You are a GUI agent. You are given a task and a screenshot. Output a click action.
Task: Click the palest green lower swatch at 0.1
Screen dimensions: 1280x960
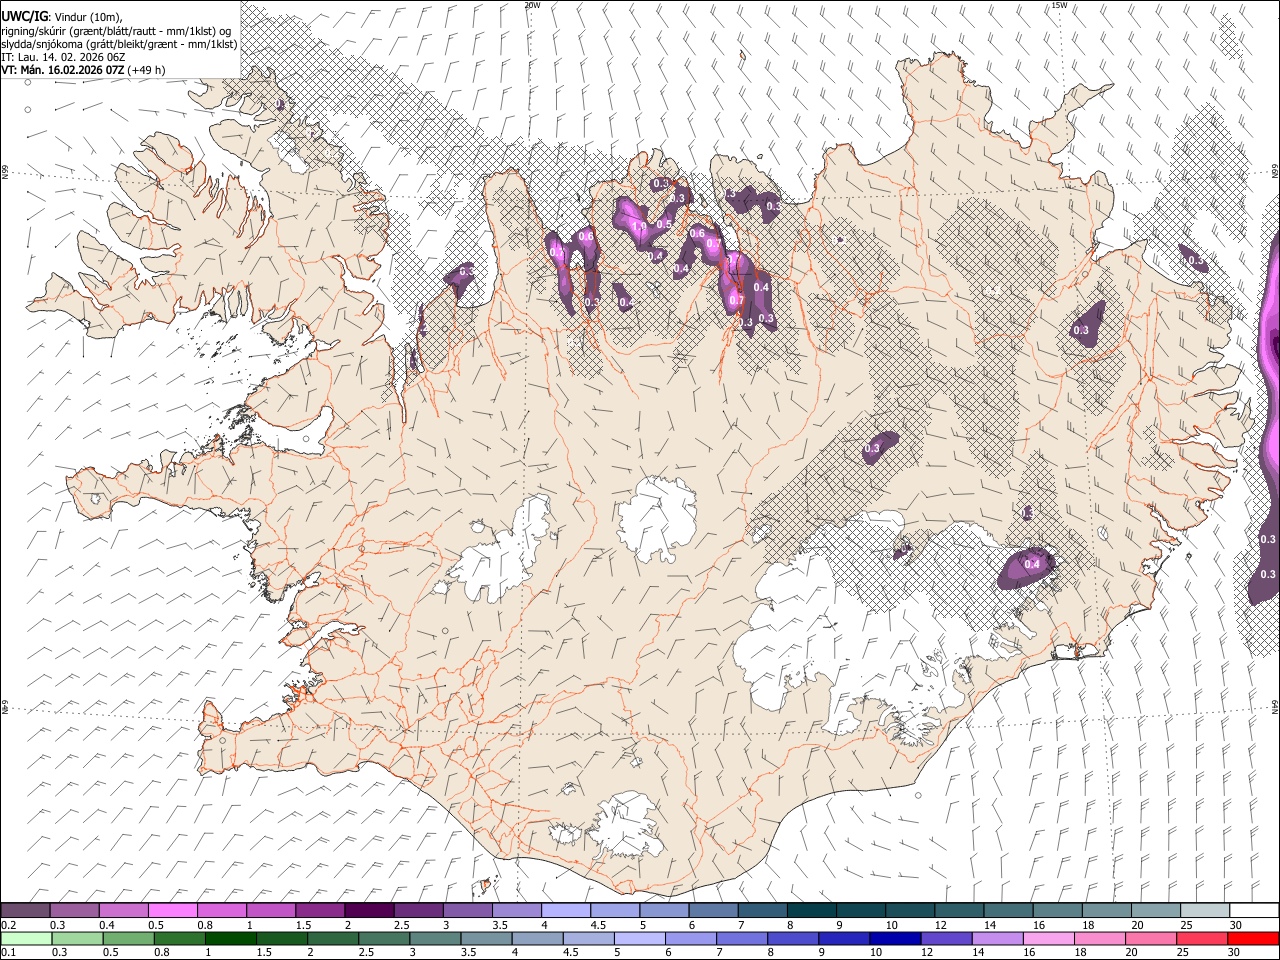[x=26, y=938]
